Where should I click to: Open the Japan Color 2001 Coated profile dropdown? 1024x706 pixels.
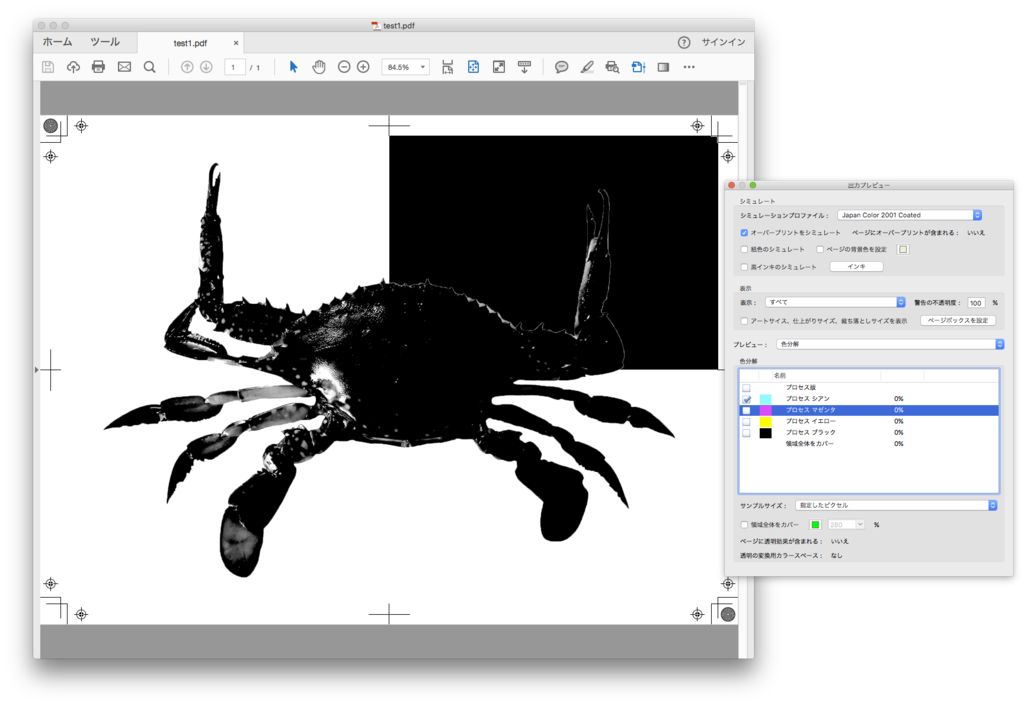(x=909, y=215)
